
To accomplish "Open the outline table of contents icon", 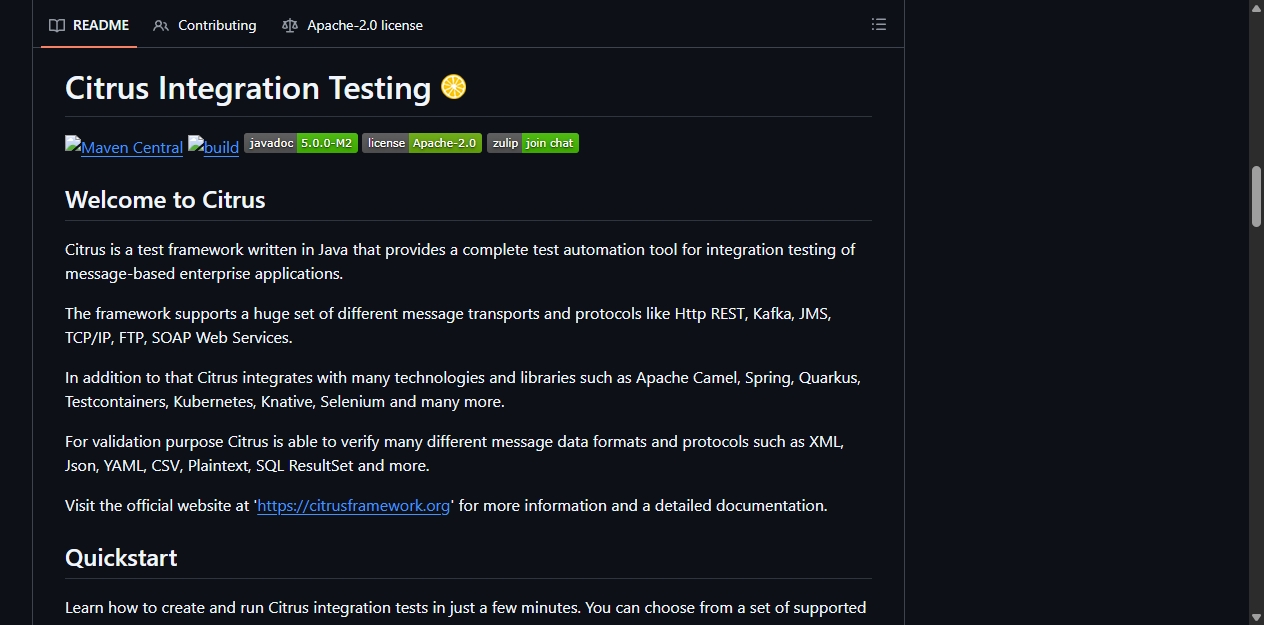I will click(878, 24).
